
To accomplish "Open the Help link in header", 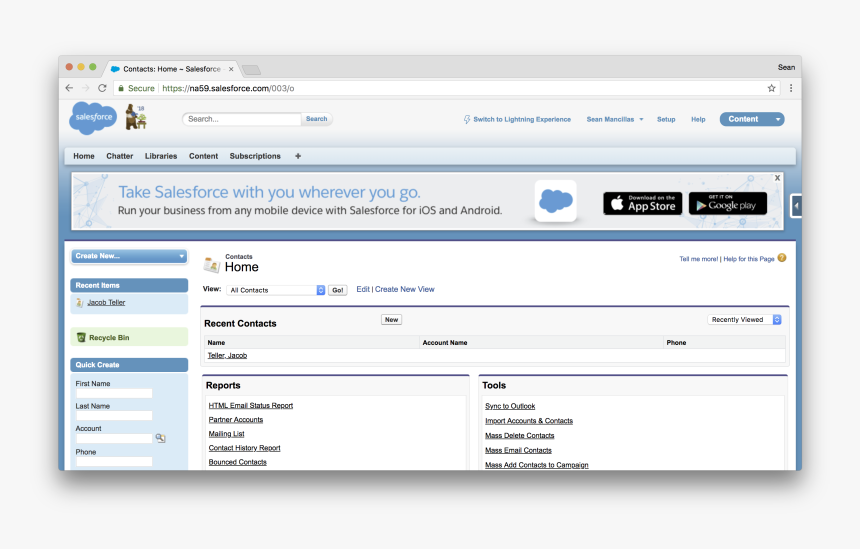I will click(x=698, y=120).
